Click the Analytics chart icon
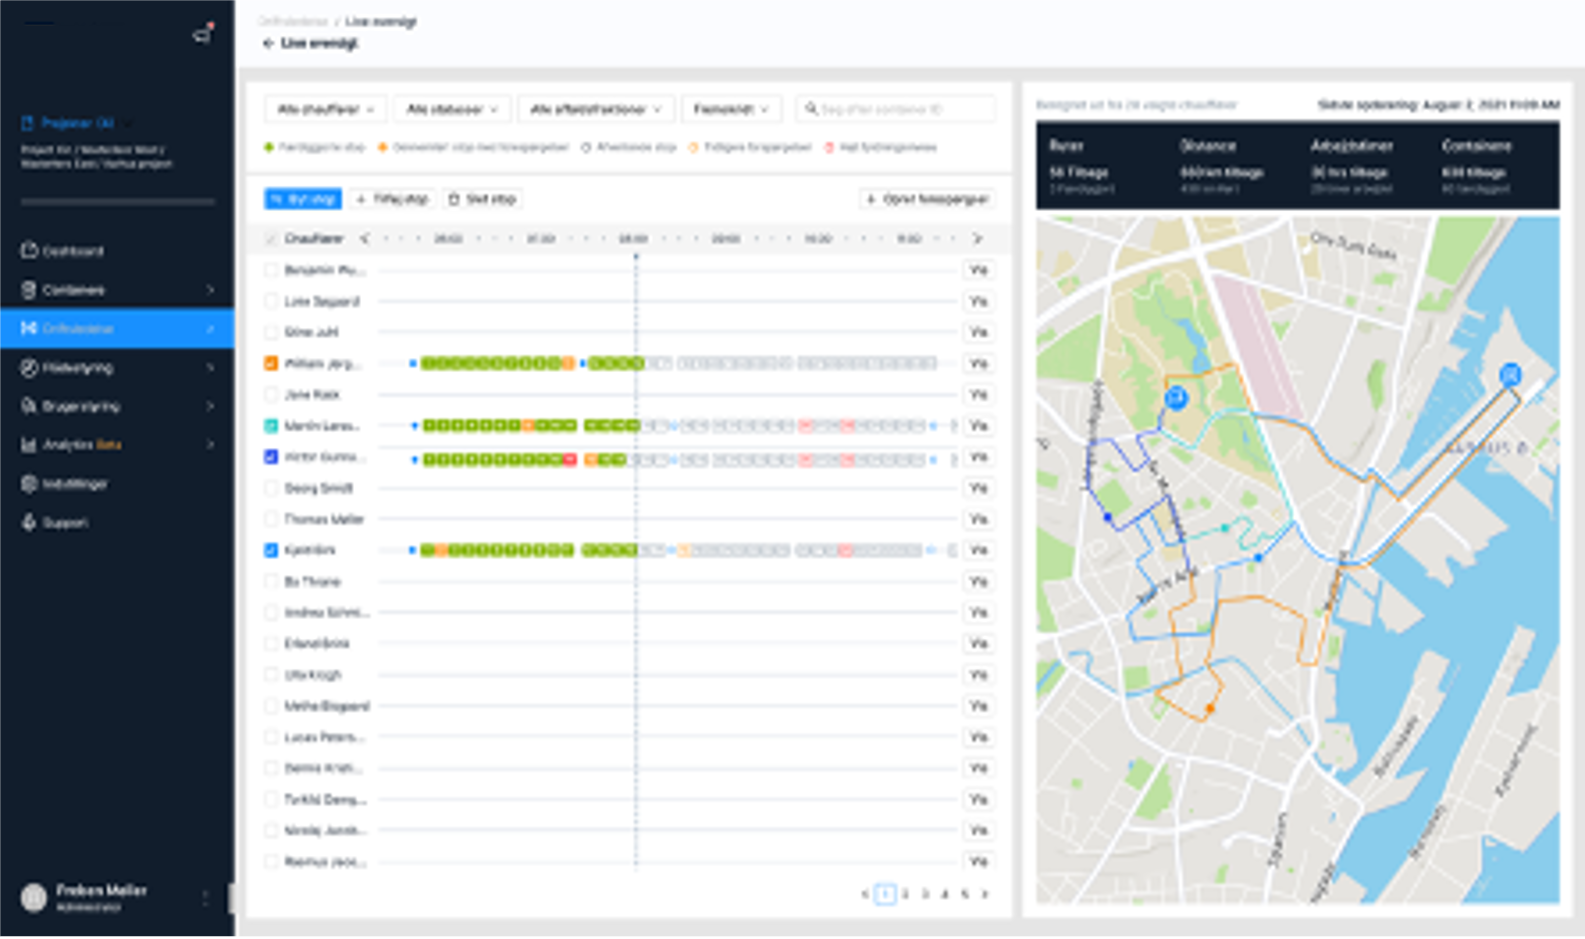Viewport: 1585px width, 939px height. (29, 445)
